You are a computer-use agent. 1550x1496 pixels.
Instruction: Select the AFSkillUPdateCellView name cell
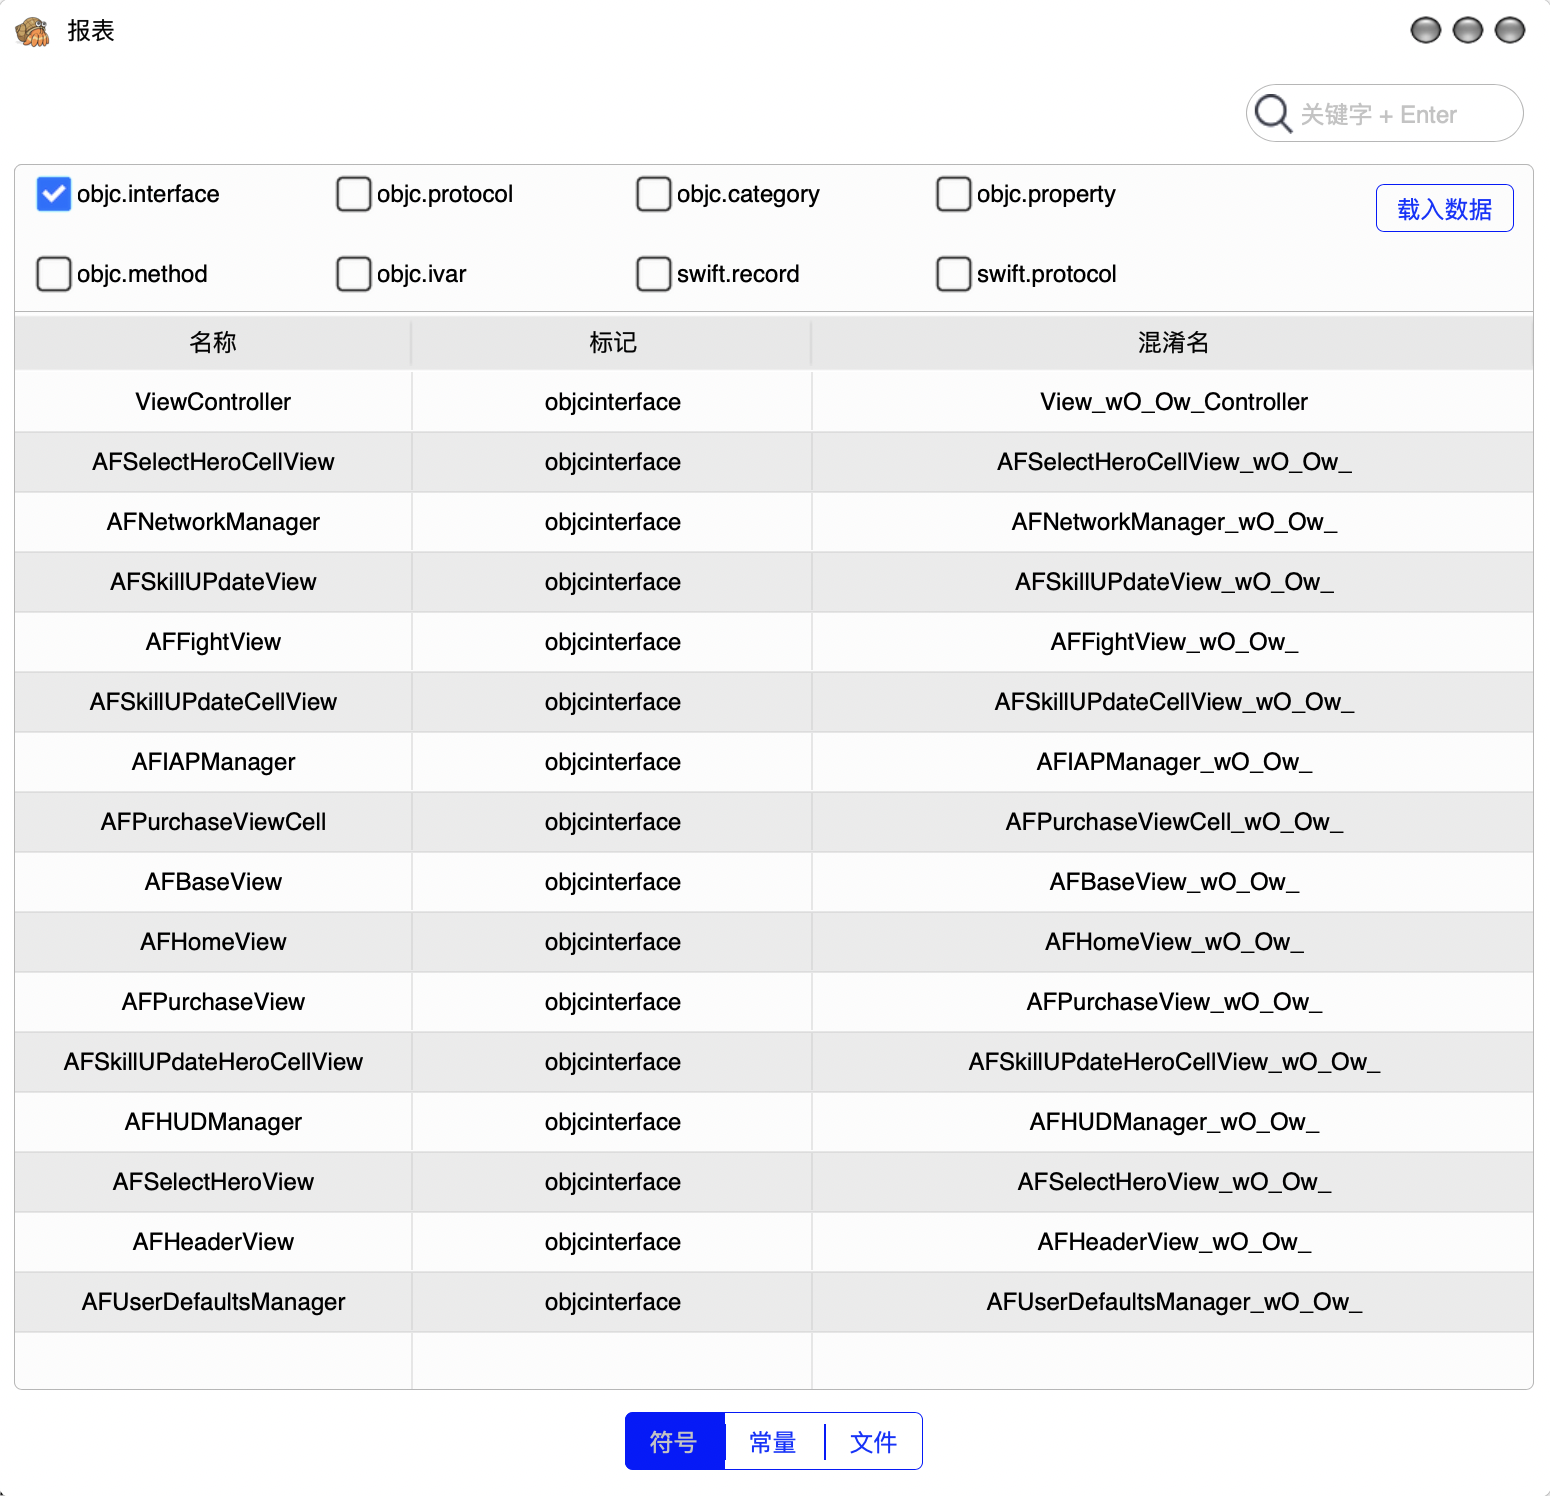click(213, 702)
